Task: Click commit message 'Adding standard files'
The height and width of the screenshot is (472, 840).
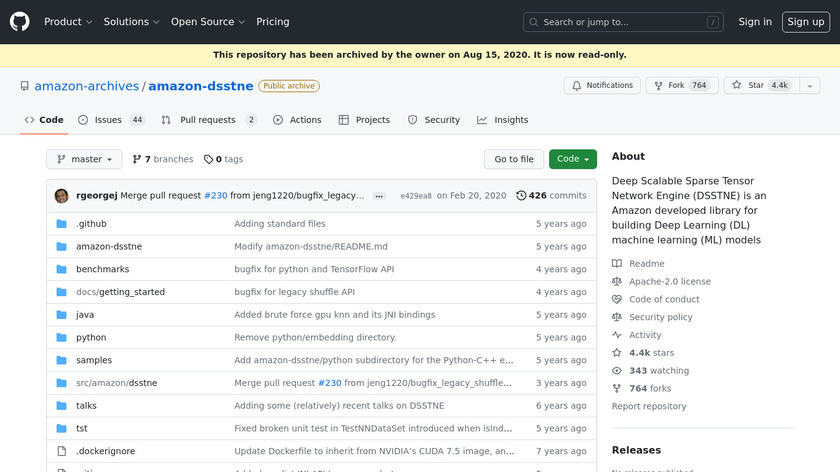Action: (280, 223)
